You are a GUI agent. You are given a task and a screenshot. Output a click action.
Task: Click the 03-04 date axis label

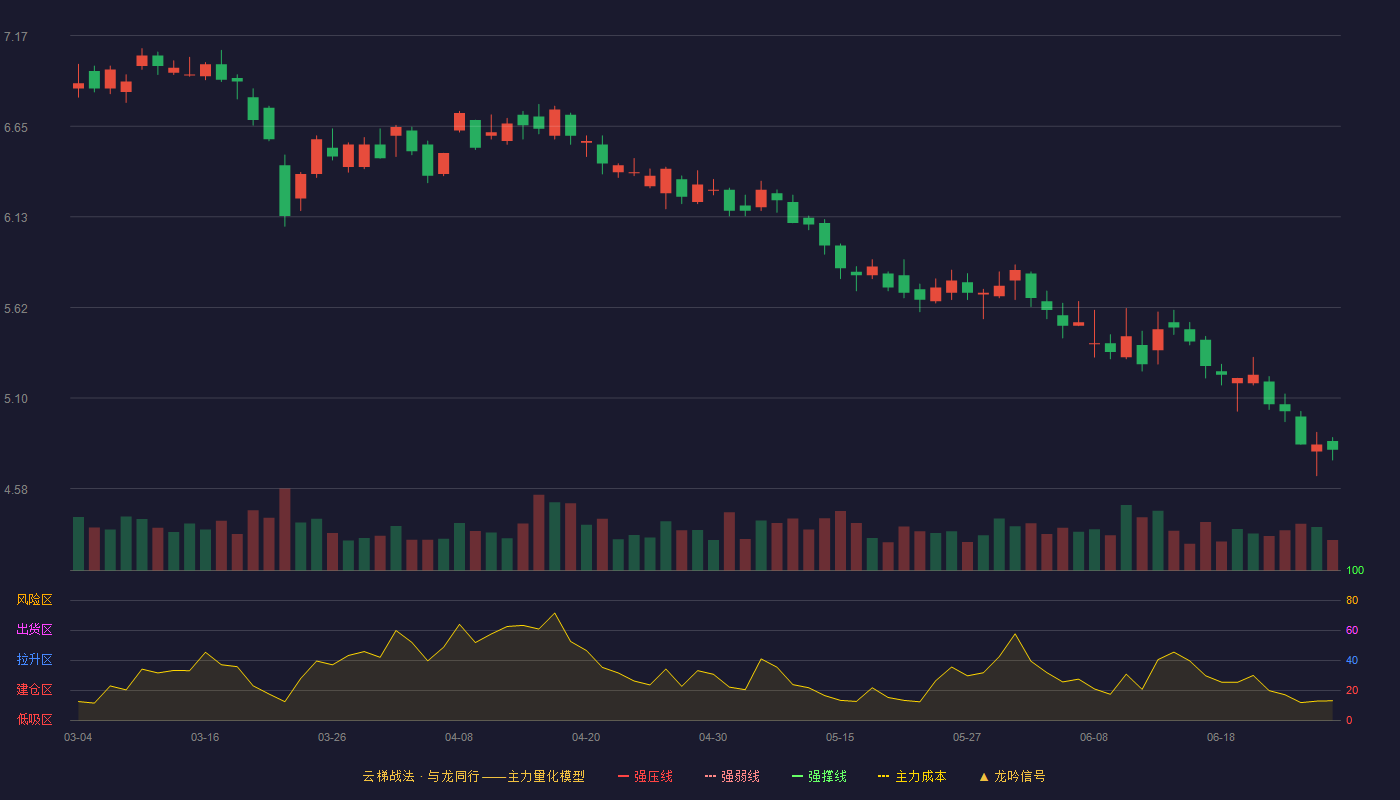[78, 737]
